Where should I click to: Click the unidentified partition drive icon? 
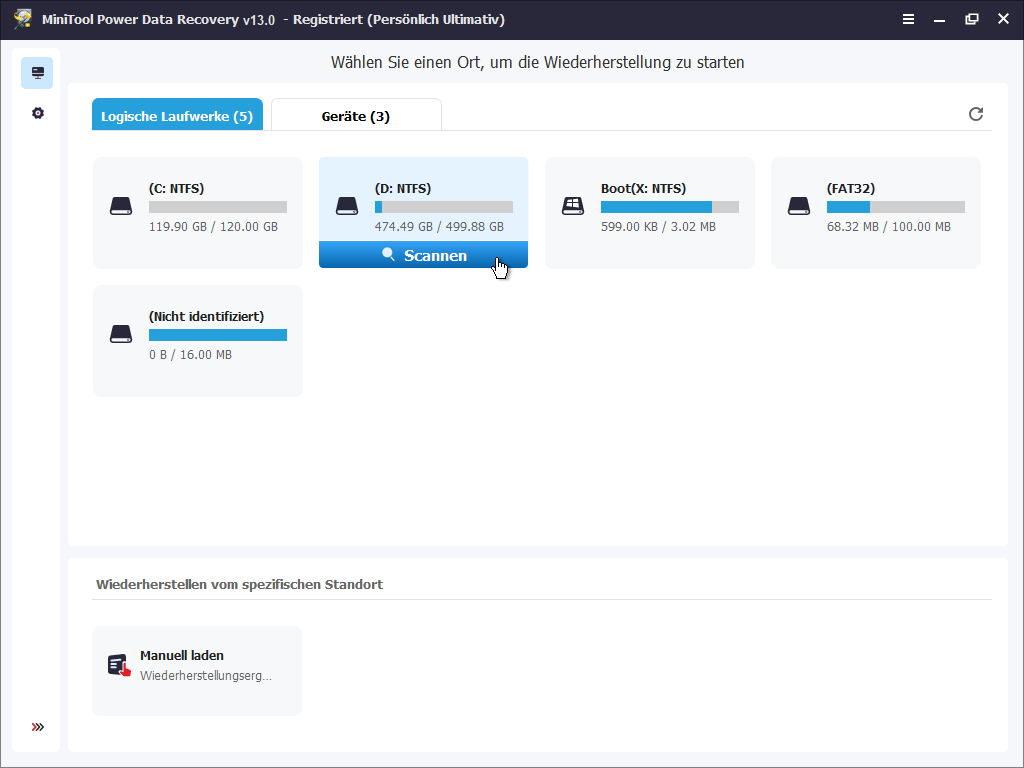coord(121,334)
